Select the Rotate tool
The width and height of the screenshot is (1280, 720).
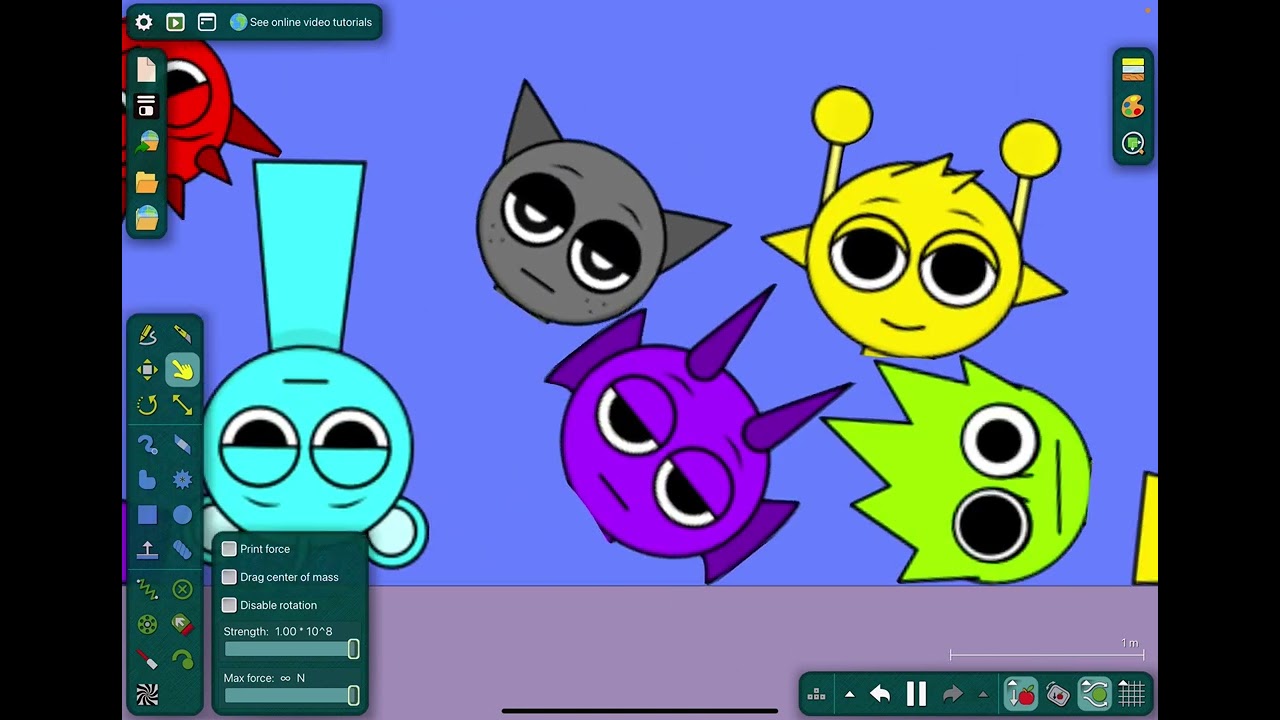point(147,405)
